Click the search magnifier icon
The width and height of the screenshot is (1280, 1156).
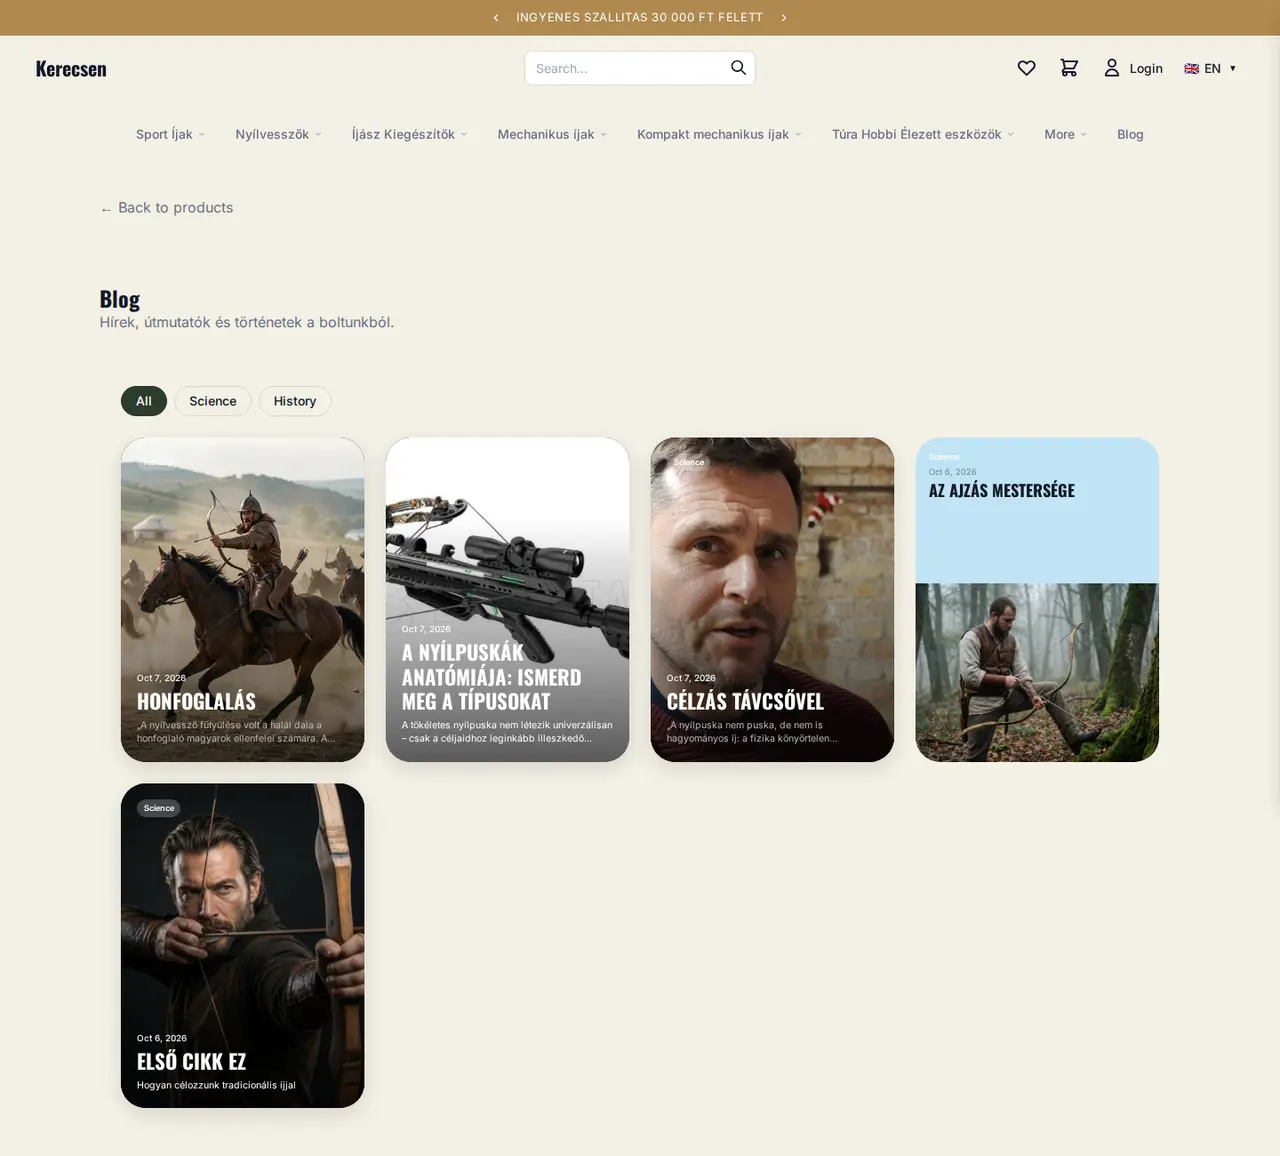[738, 68]
